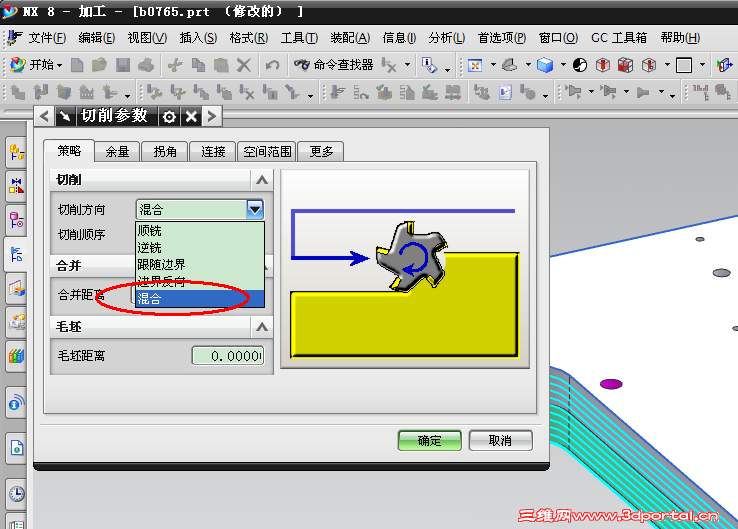Open dropdown arrow next to shaded cube icon
The height and width of the screenshot is (529, 738).
(563, 65)
